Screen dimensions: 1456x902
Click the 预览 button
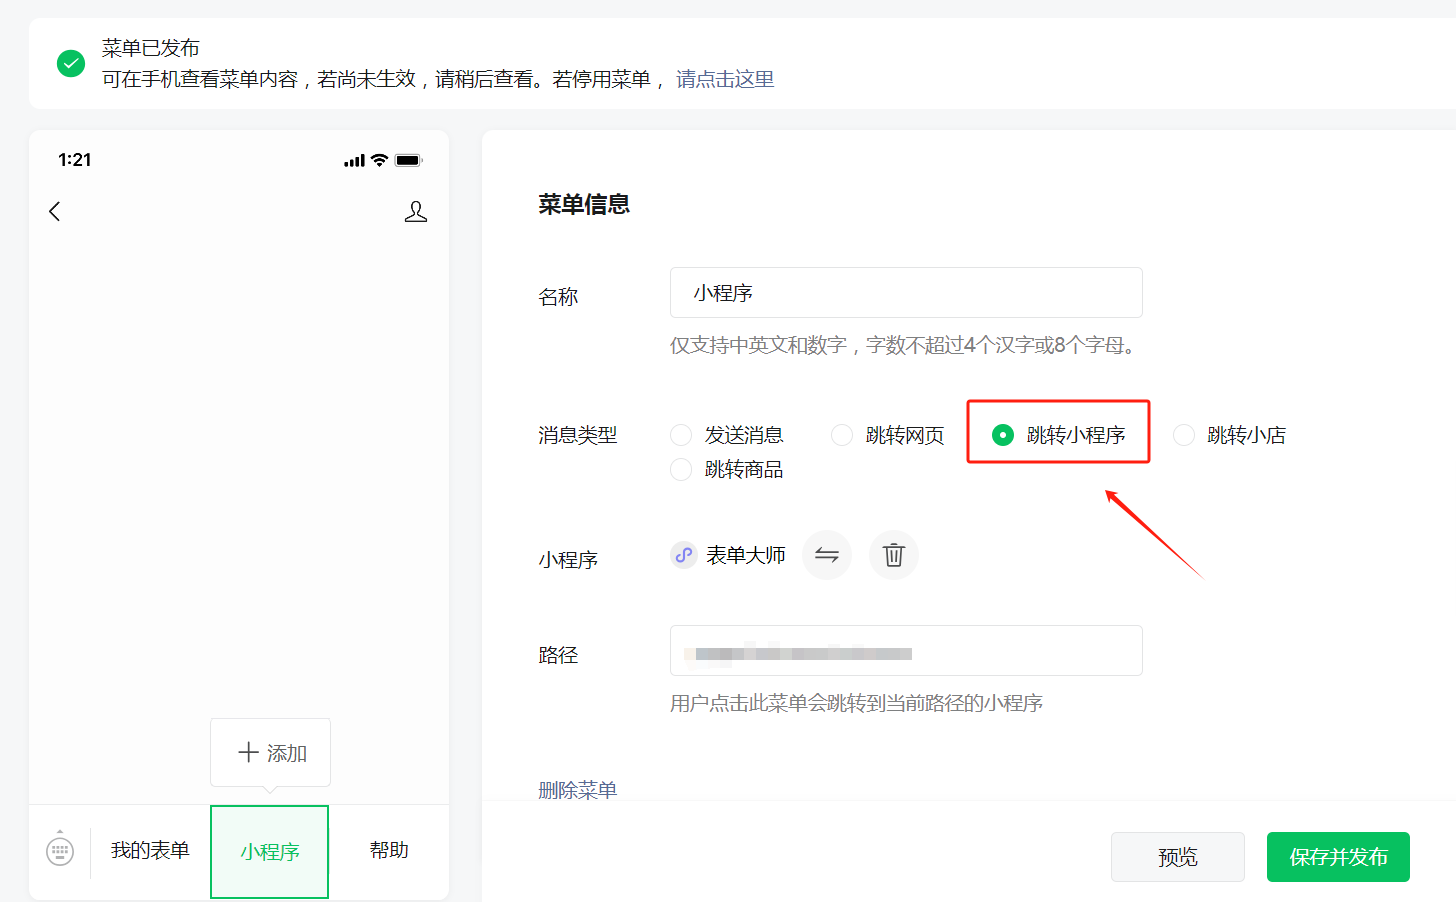[x=1178, y=857]
